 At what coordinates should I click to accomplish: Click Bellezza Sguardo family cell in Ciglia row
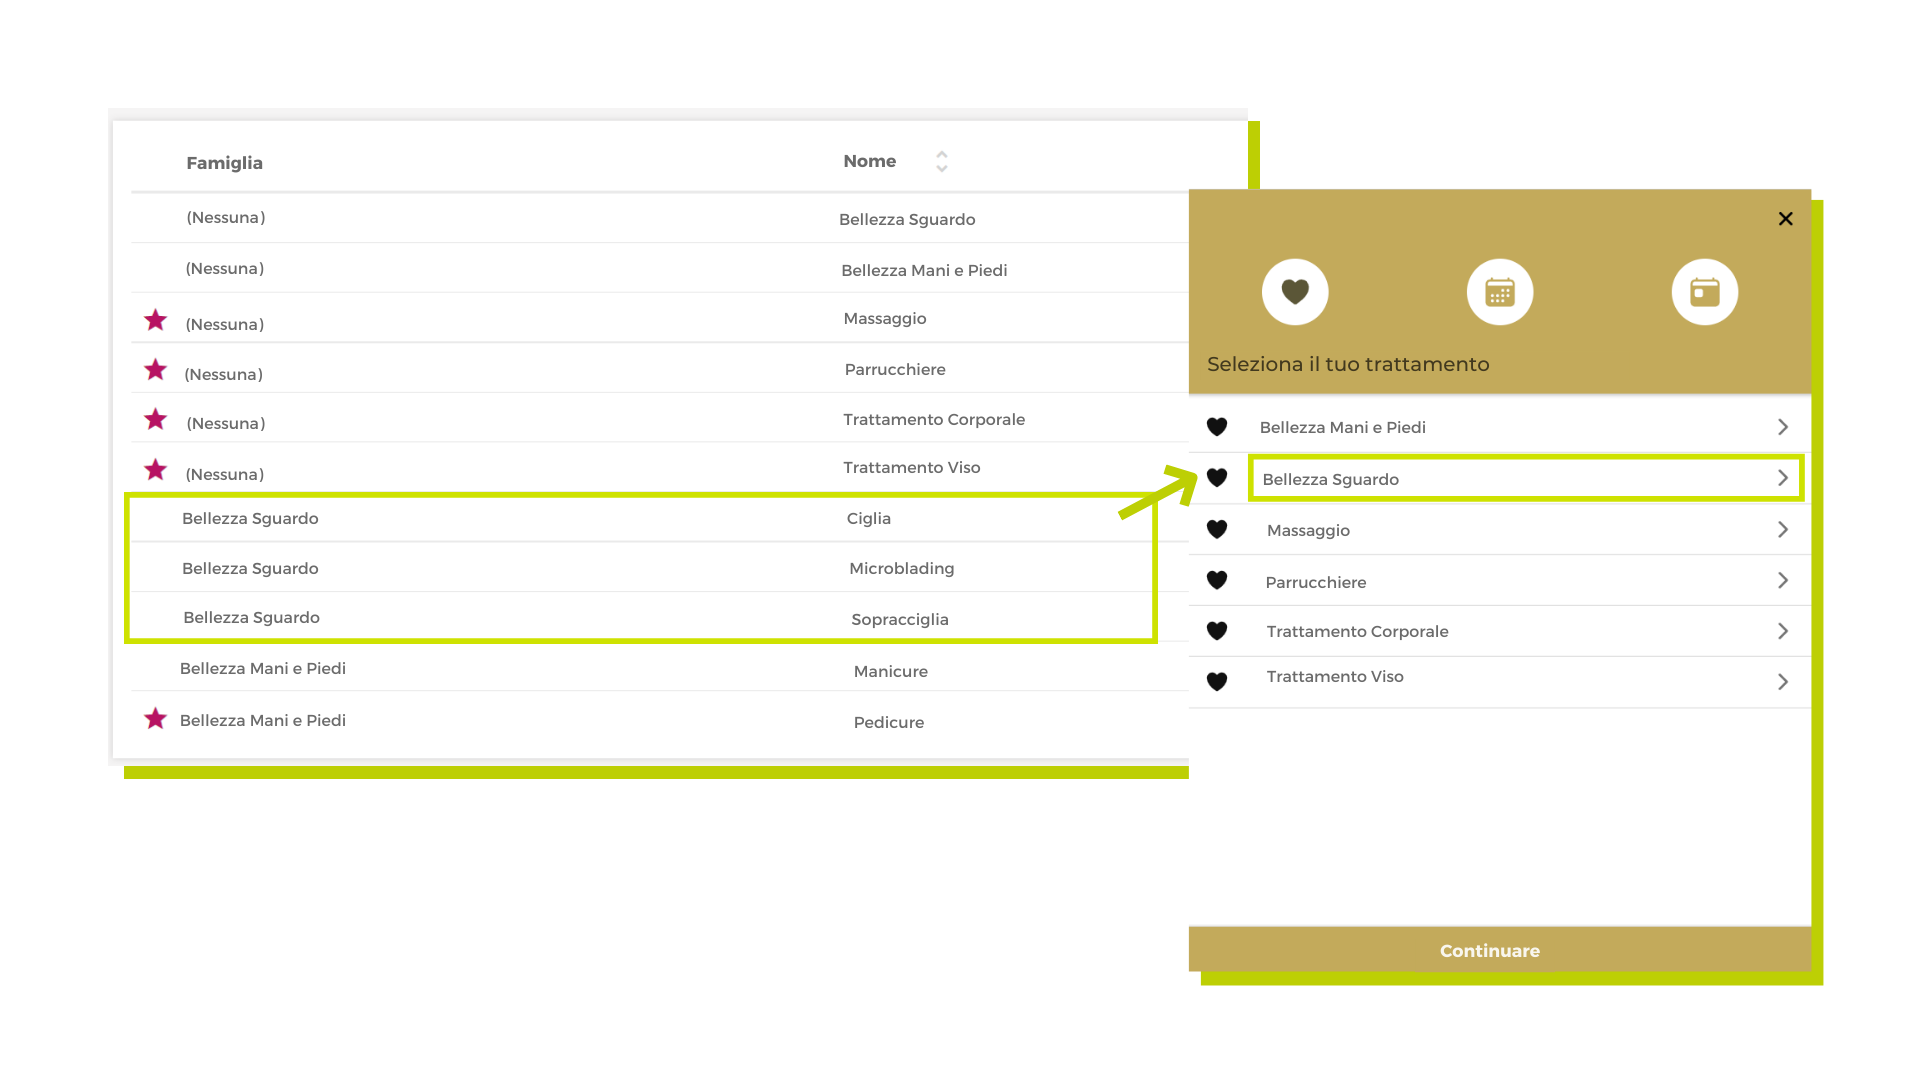pyautogui.click(x=250, y=518)
